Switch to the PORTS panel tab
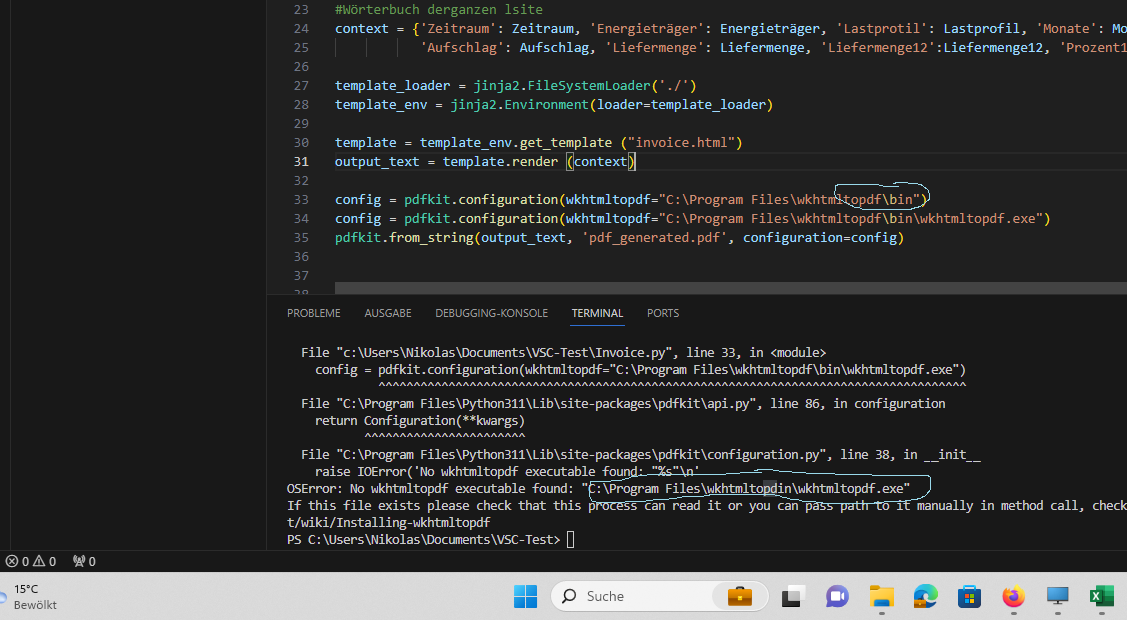 pos(662,313)
